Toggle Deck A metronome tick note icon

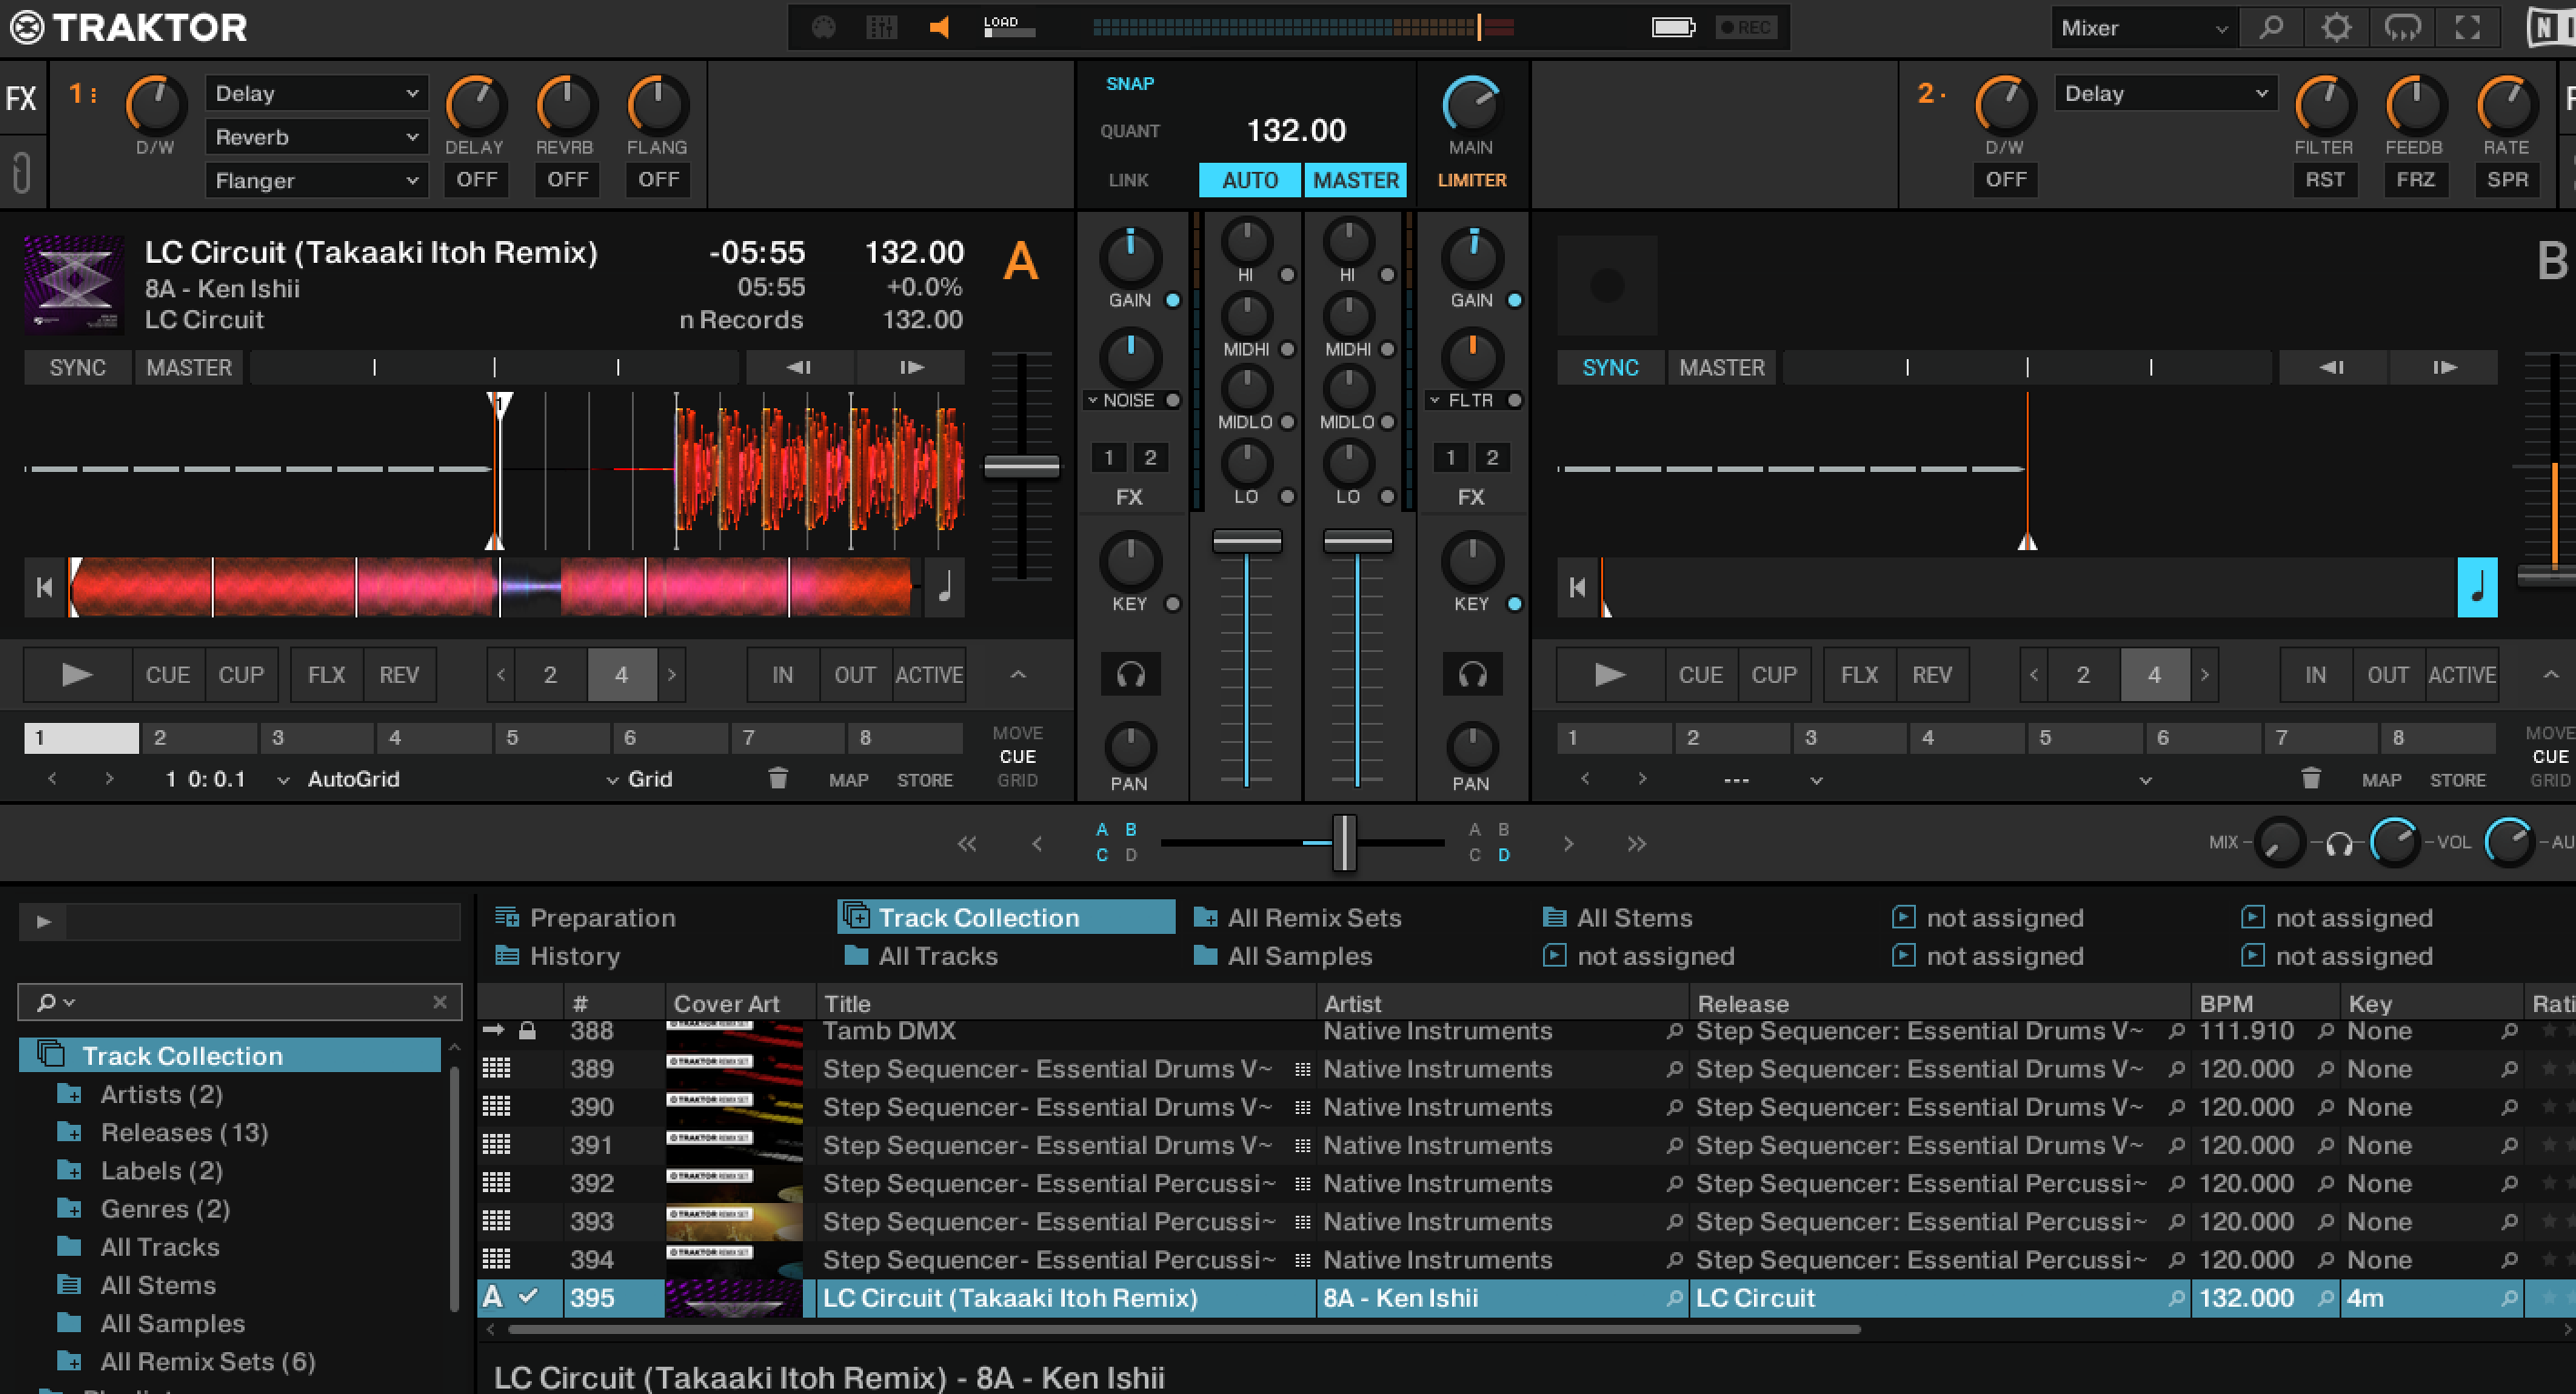(945, 587)
